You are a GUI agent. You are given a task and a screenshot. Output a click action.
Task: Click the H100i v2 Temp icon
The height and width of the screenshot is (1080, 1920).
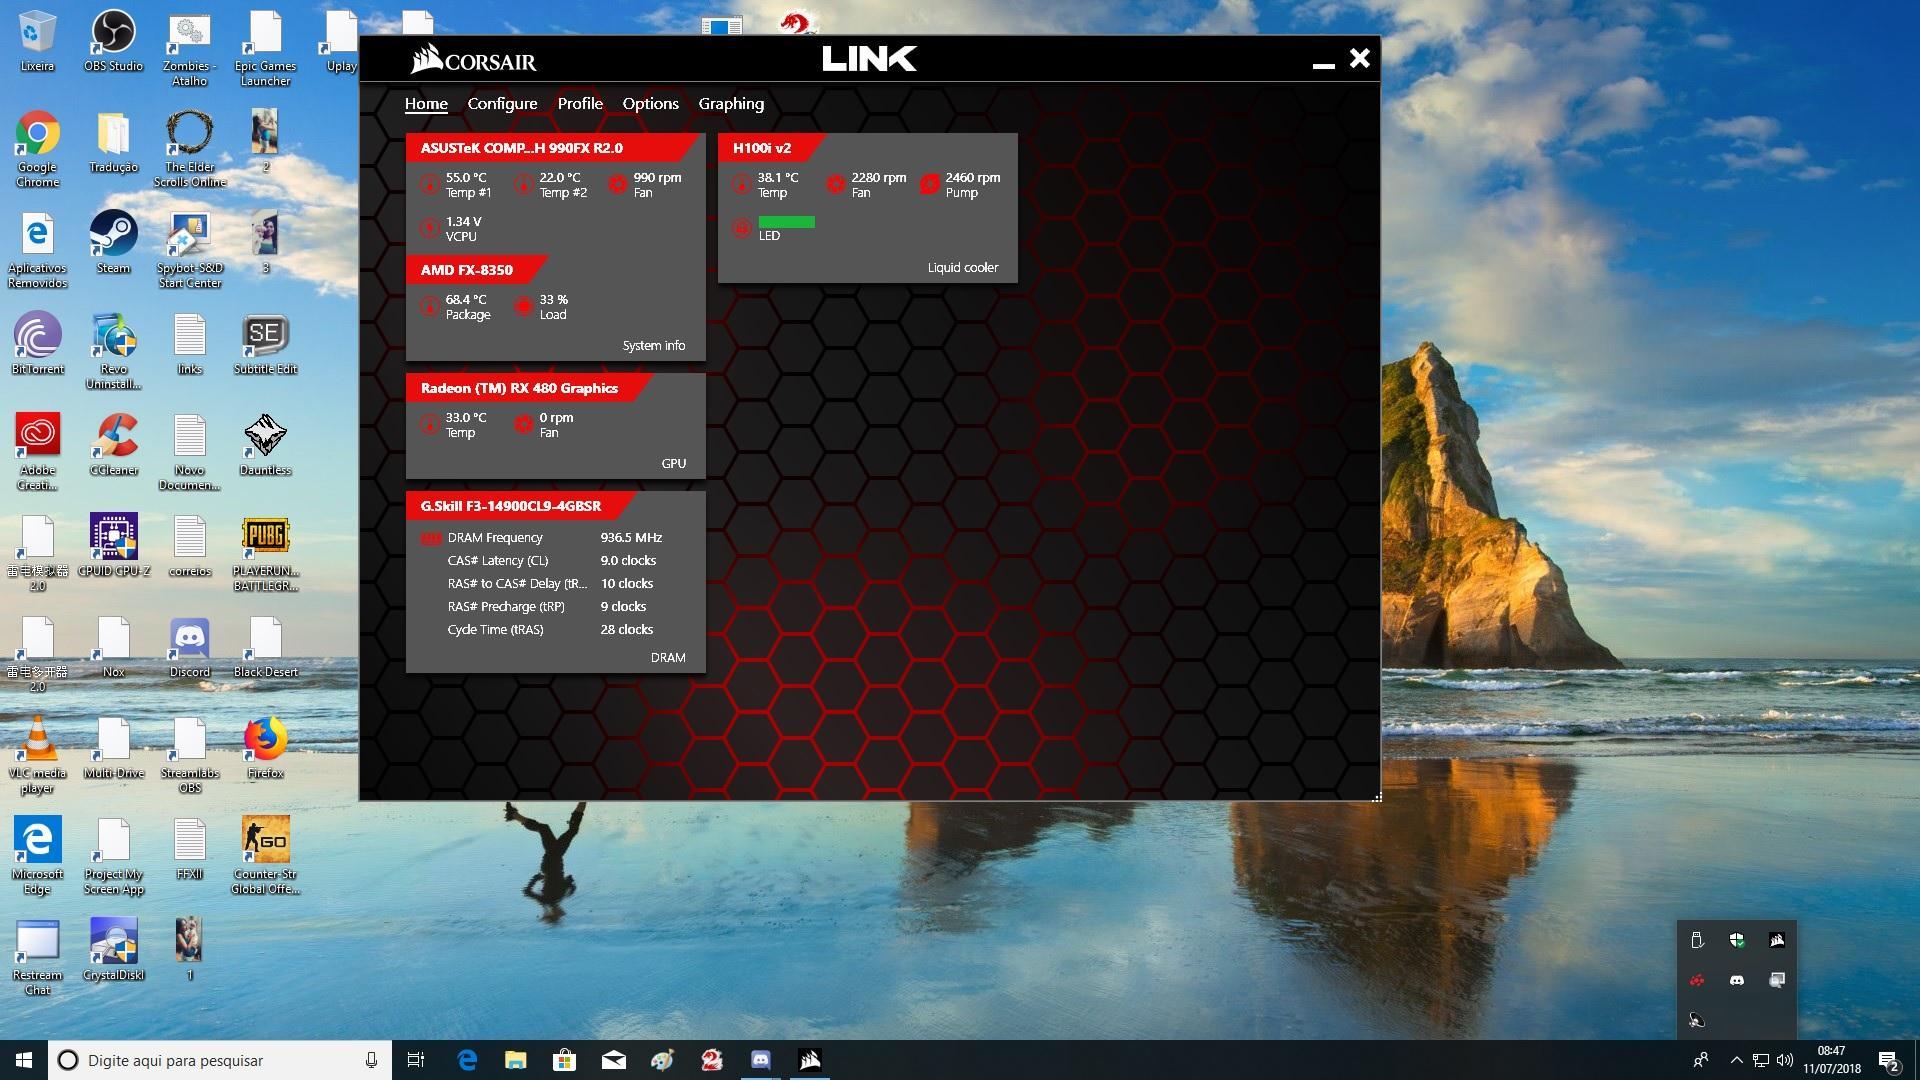[742, 185]
